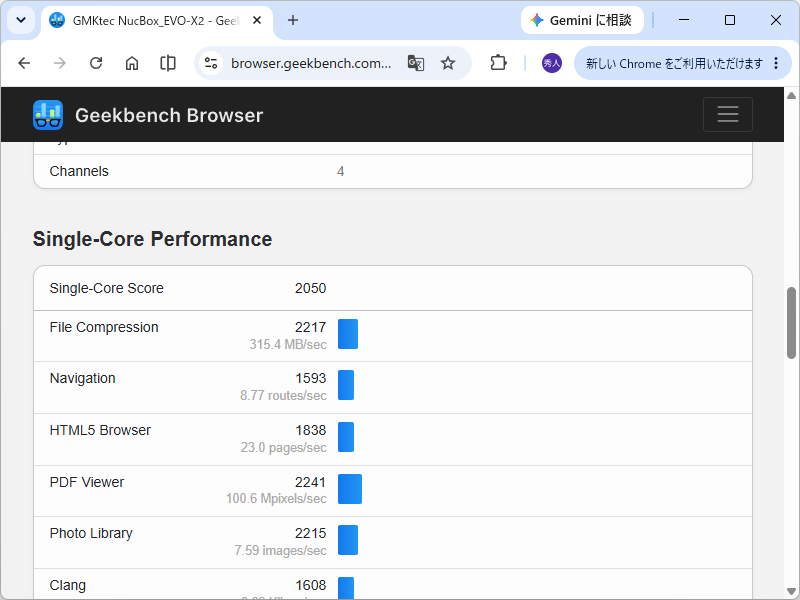Screen dimensions: 800x600
Task: Close the GMKtec NucBox tab
Action: coord(257,20)
